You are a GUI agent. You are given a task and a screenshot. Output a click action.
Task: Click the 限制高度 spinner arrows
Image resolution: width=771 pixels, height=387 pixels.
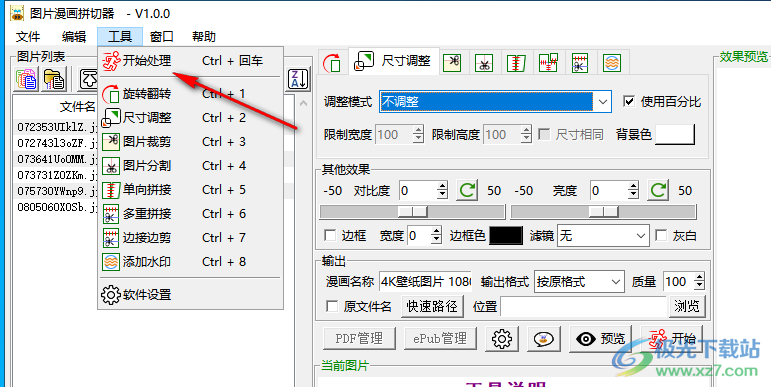(x=527, y=134)
